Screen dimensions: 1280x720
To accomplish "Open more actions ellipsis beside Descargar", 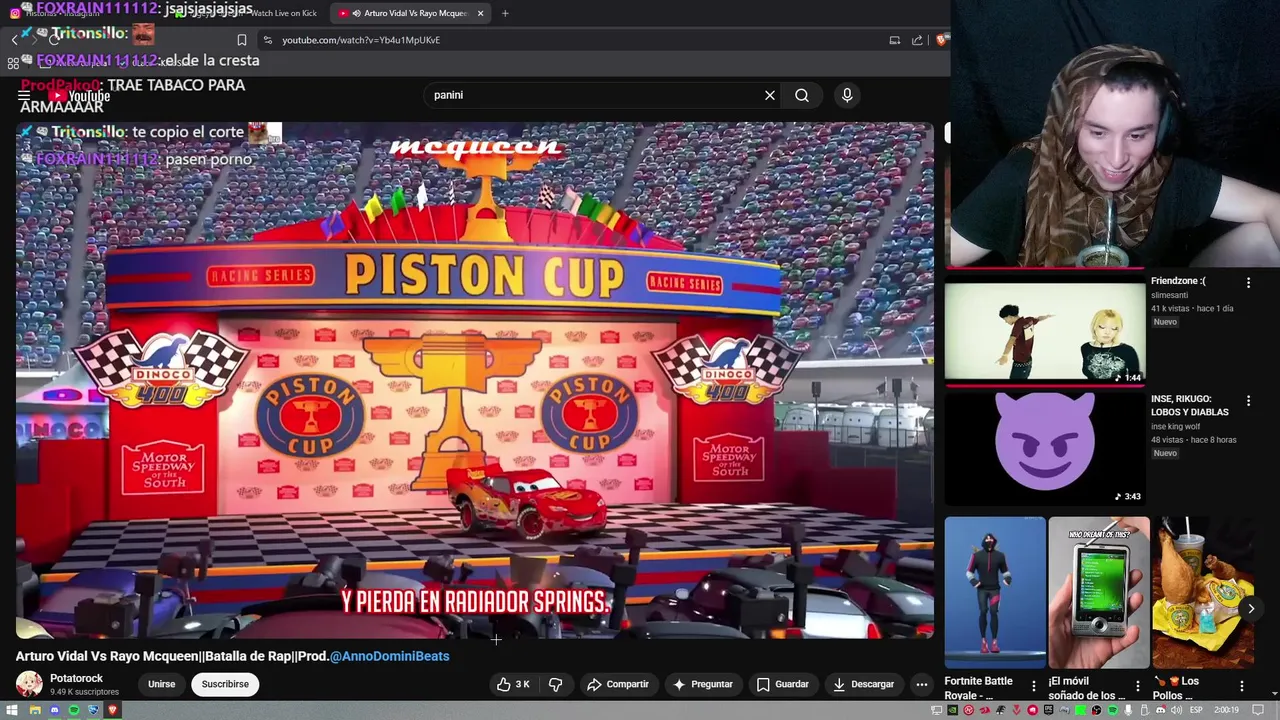I will [922, 684].
